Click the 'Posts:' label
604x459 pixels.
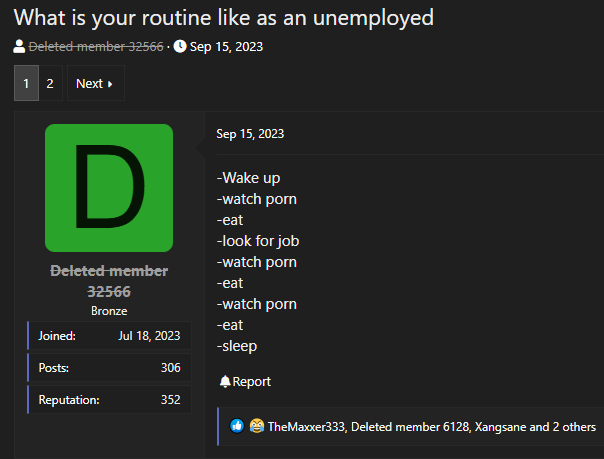(x=54, y=368)
